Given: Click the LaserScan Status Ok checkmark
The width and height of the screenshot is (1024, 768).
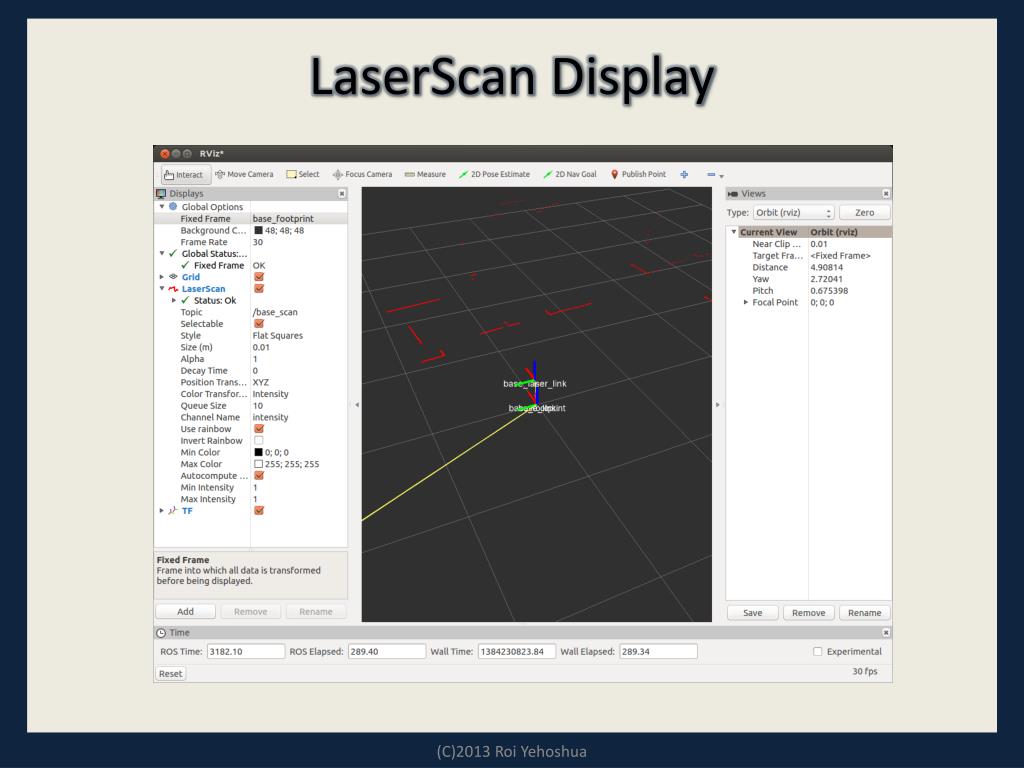Looking at the screenshot, I should point(185,300).
